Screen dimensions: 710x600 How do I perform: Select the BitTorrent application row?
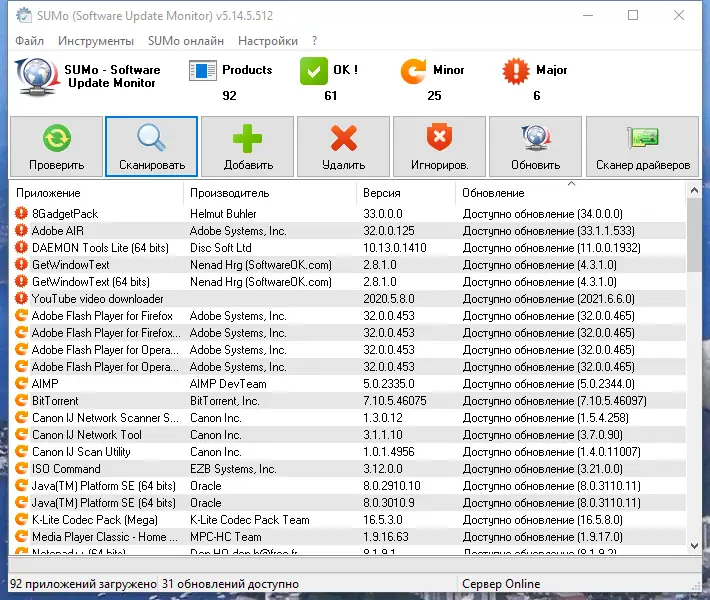click(55, 400)
